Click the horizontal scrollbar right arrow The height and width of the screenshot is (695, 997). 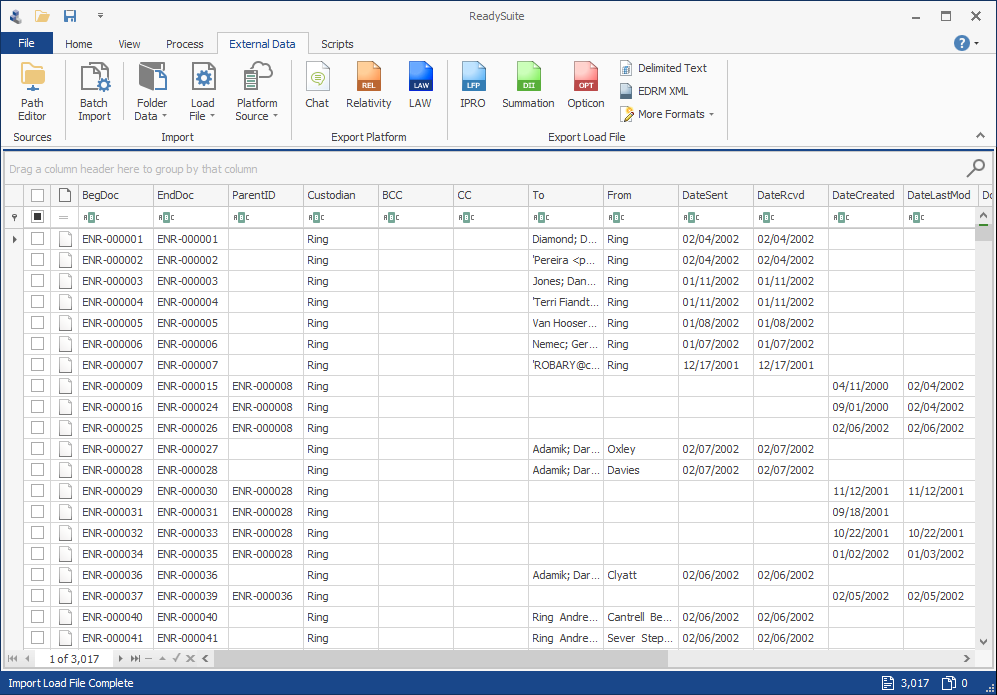click(966, 659)
